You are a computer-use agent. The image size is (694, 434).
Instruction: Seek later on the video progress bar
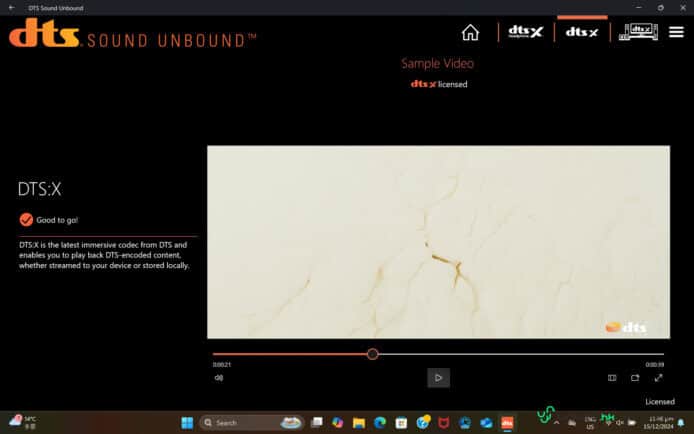coord(520,354)
